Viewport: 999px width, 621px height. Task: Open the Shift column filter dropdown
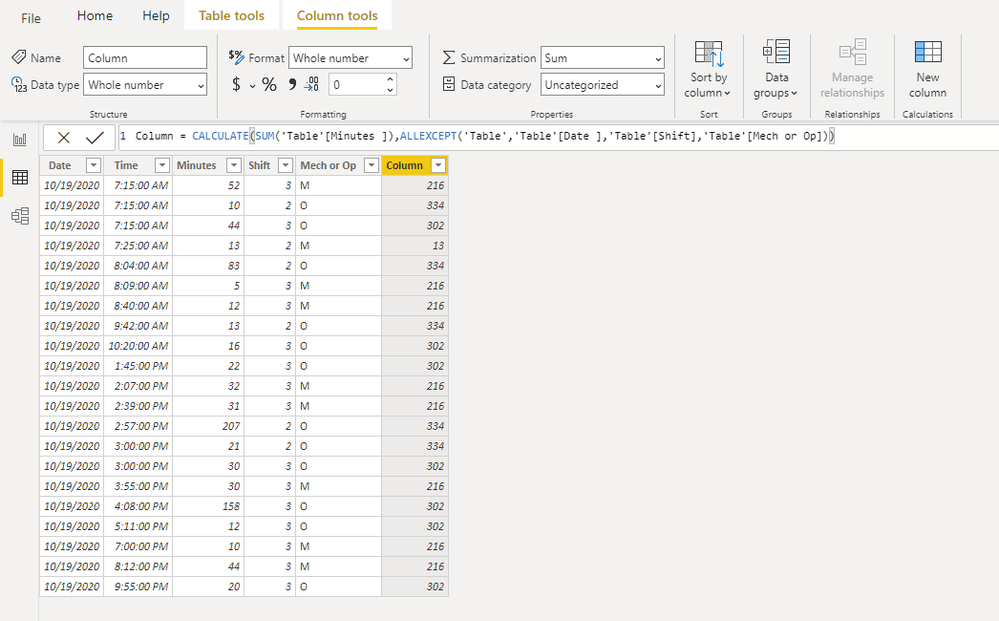(x=285, y=166)
